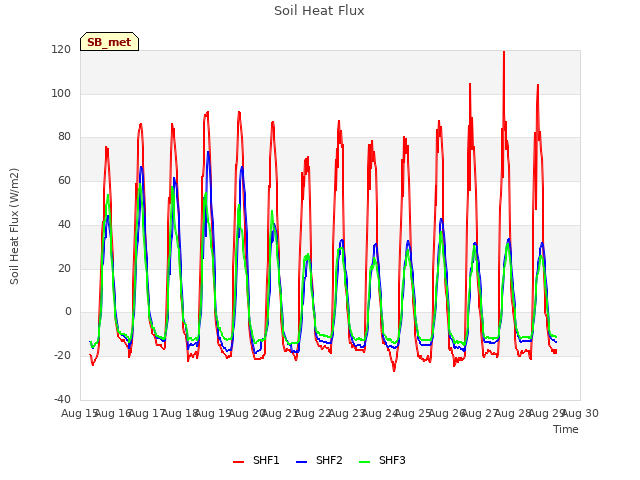Toggle the SHF2 series in the legend

click(319, 460)
